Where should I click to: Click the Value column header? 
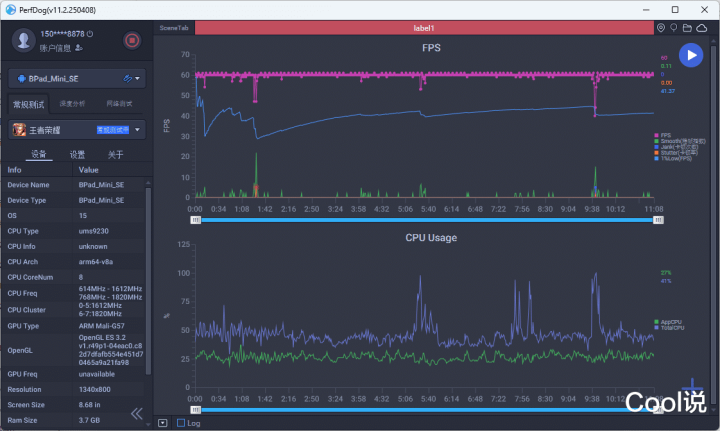pos(89,170)
